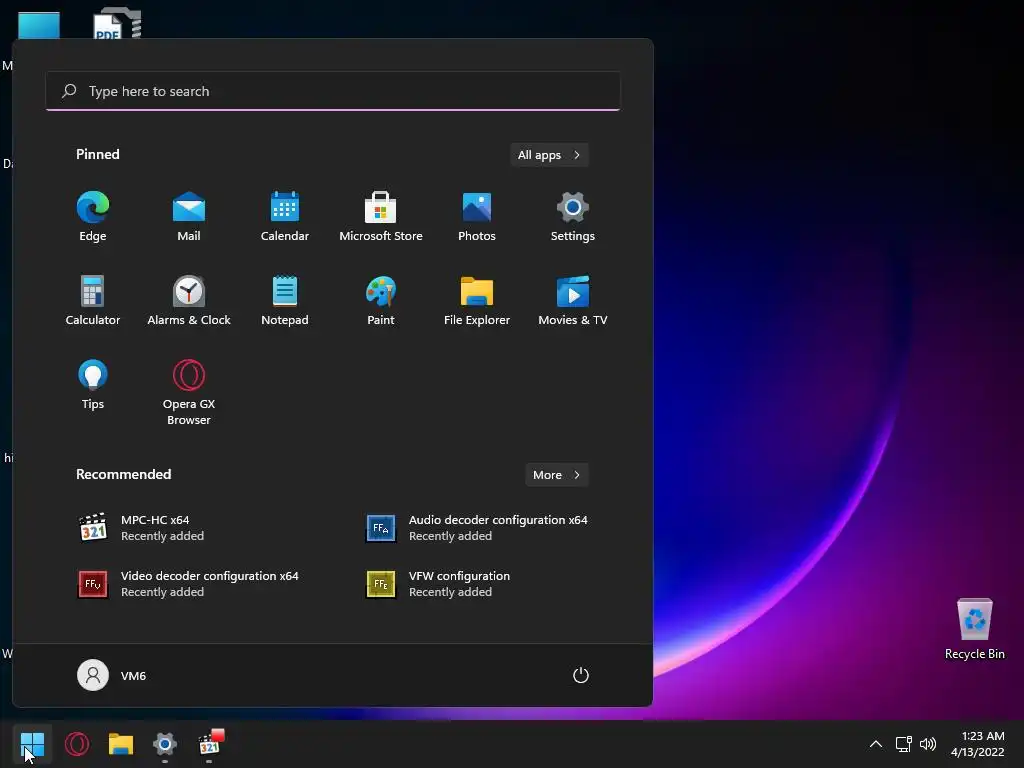Open Notepad from pinned apps
Viewport: 1024px width, 768px height.
(285, 300)
